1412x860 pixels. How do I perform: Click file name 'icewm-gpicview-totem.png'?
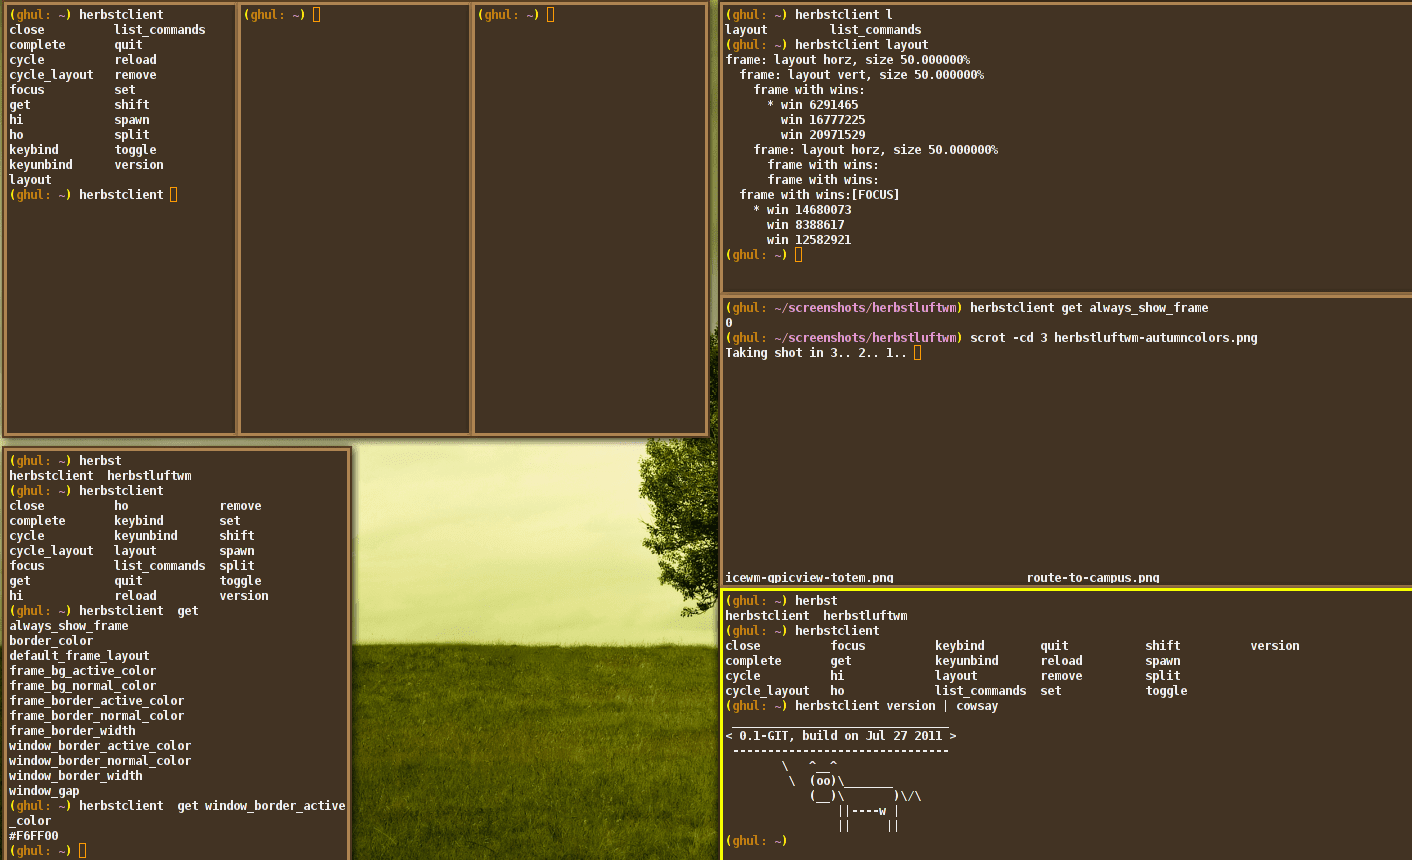809,578
